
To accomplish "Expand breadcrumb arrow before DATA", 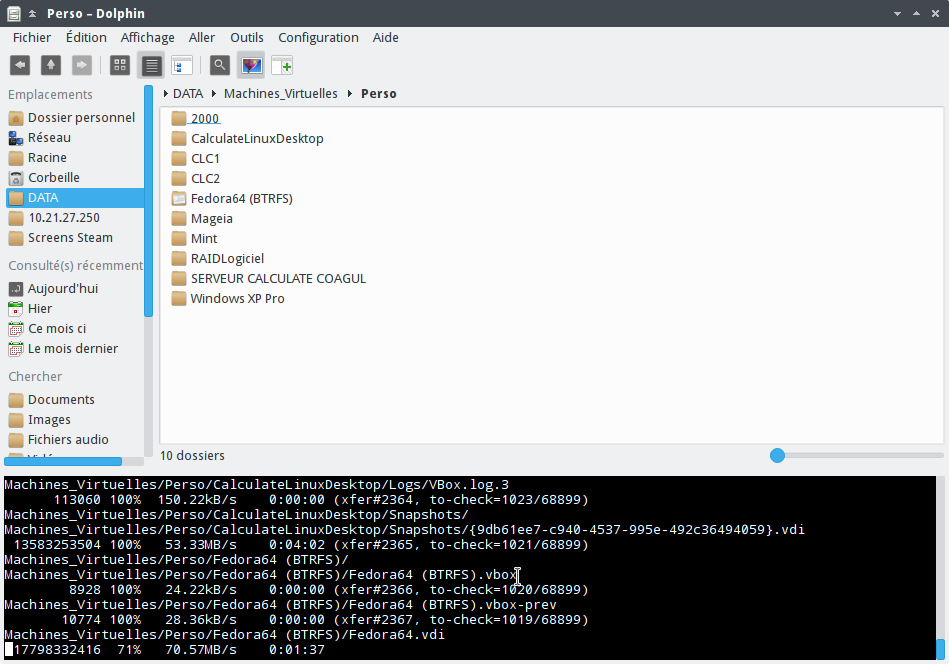I will [x=166, y=94].
